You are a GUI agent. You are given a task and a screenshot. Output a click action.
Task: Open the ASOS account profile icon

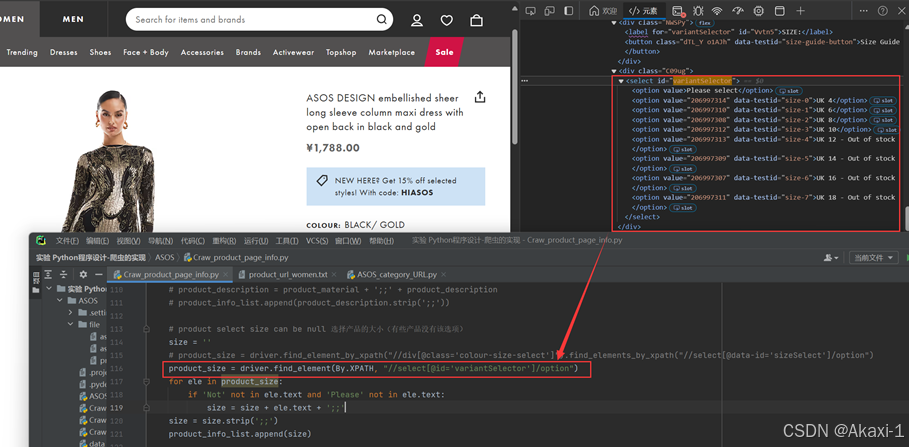(x=417, y=20)
